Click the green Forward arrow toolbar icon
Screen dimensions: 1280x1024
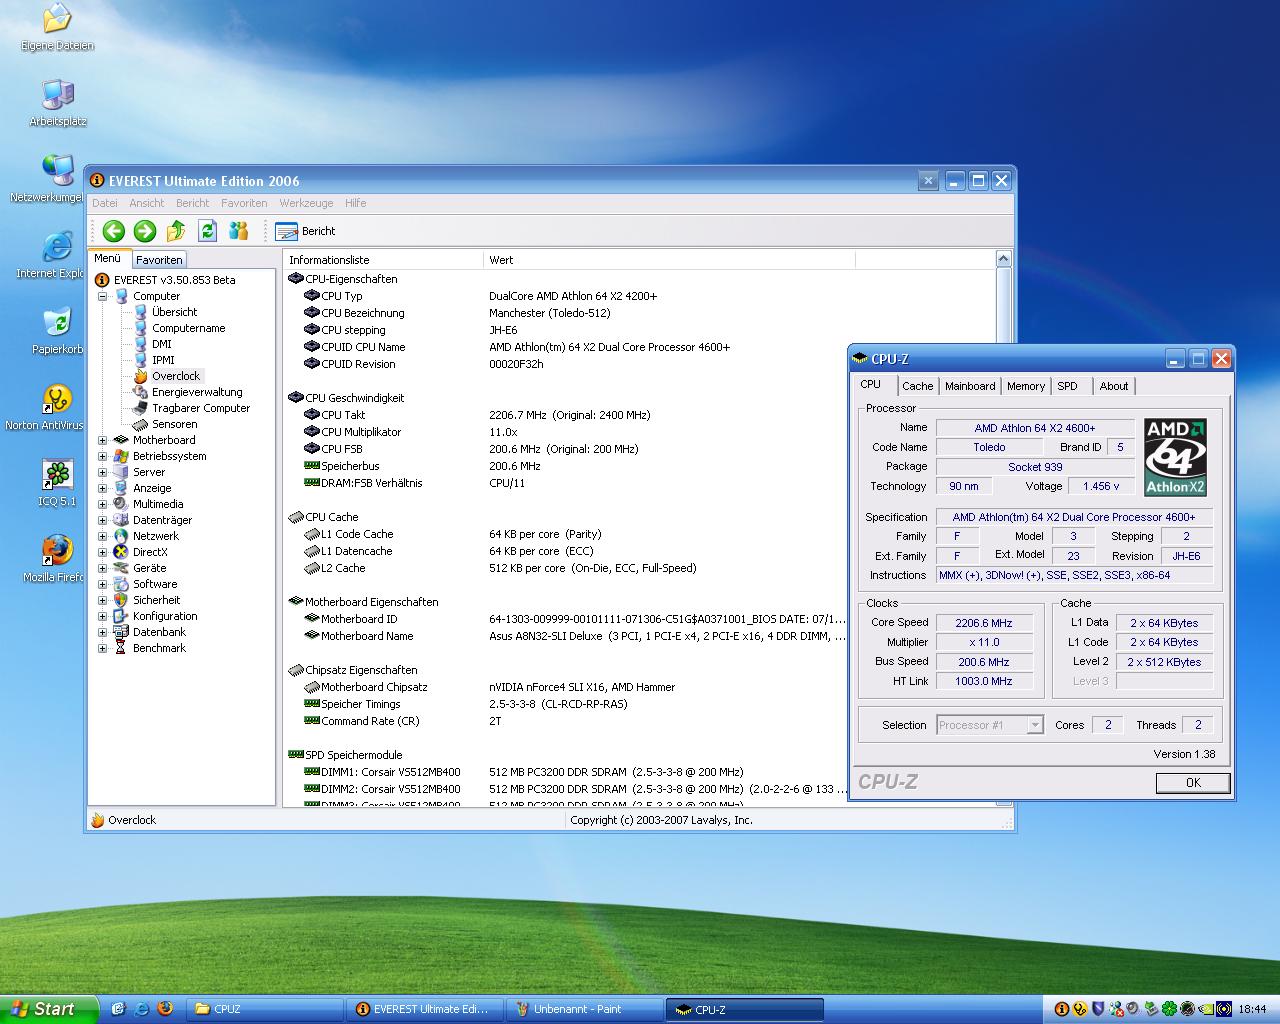click(145, 231)
